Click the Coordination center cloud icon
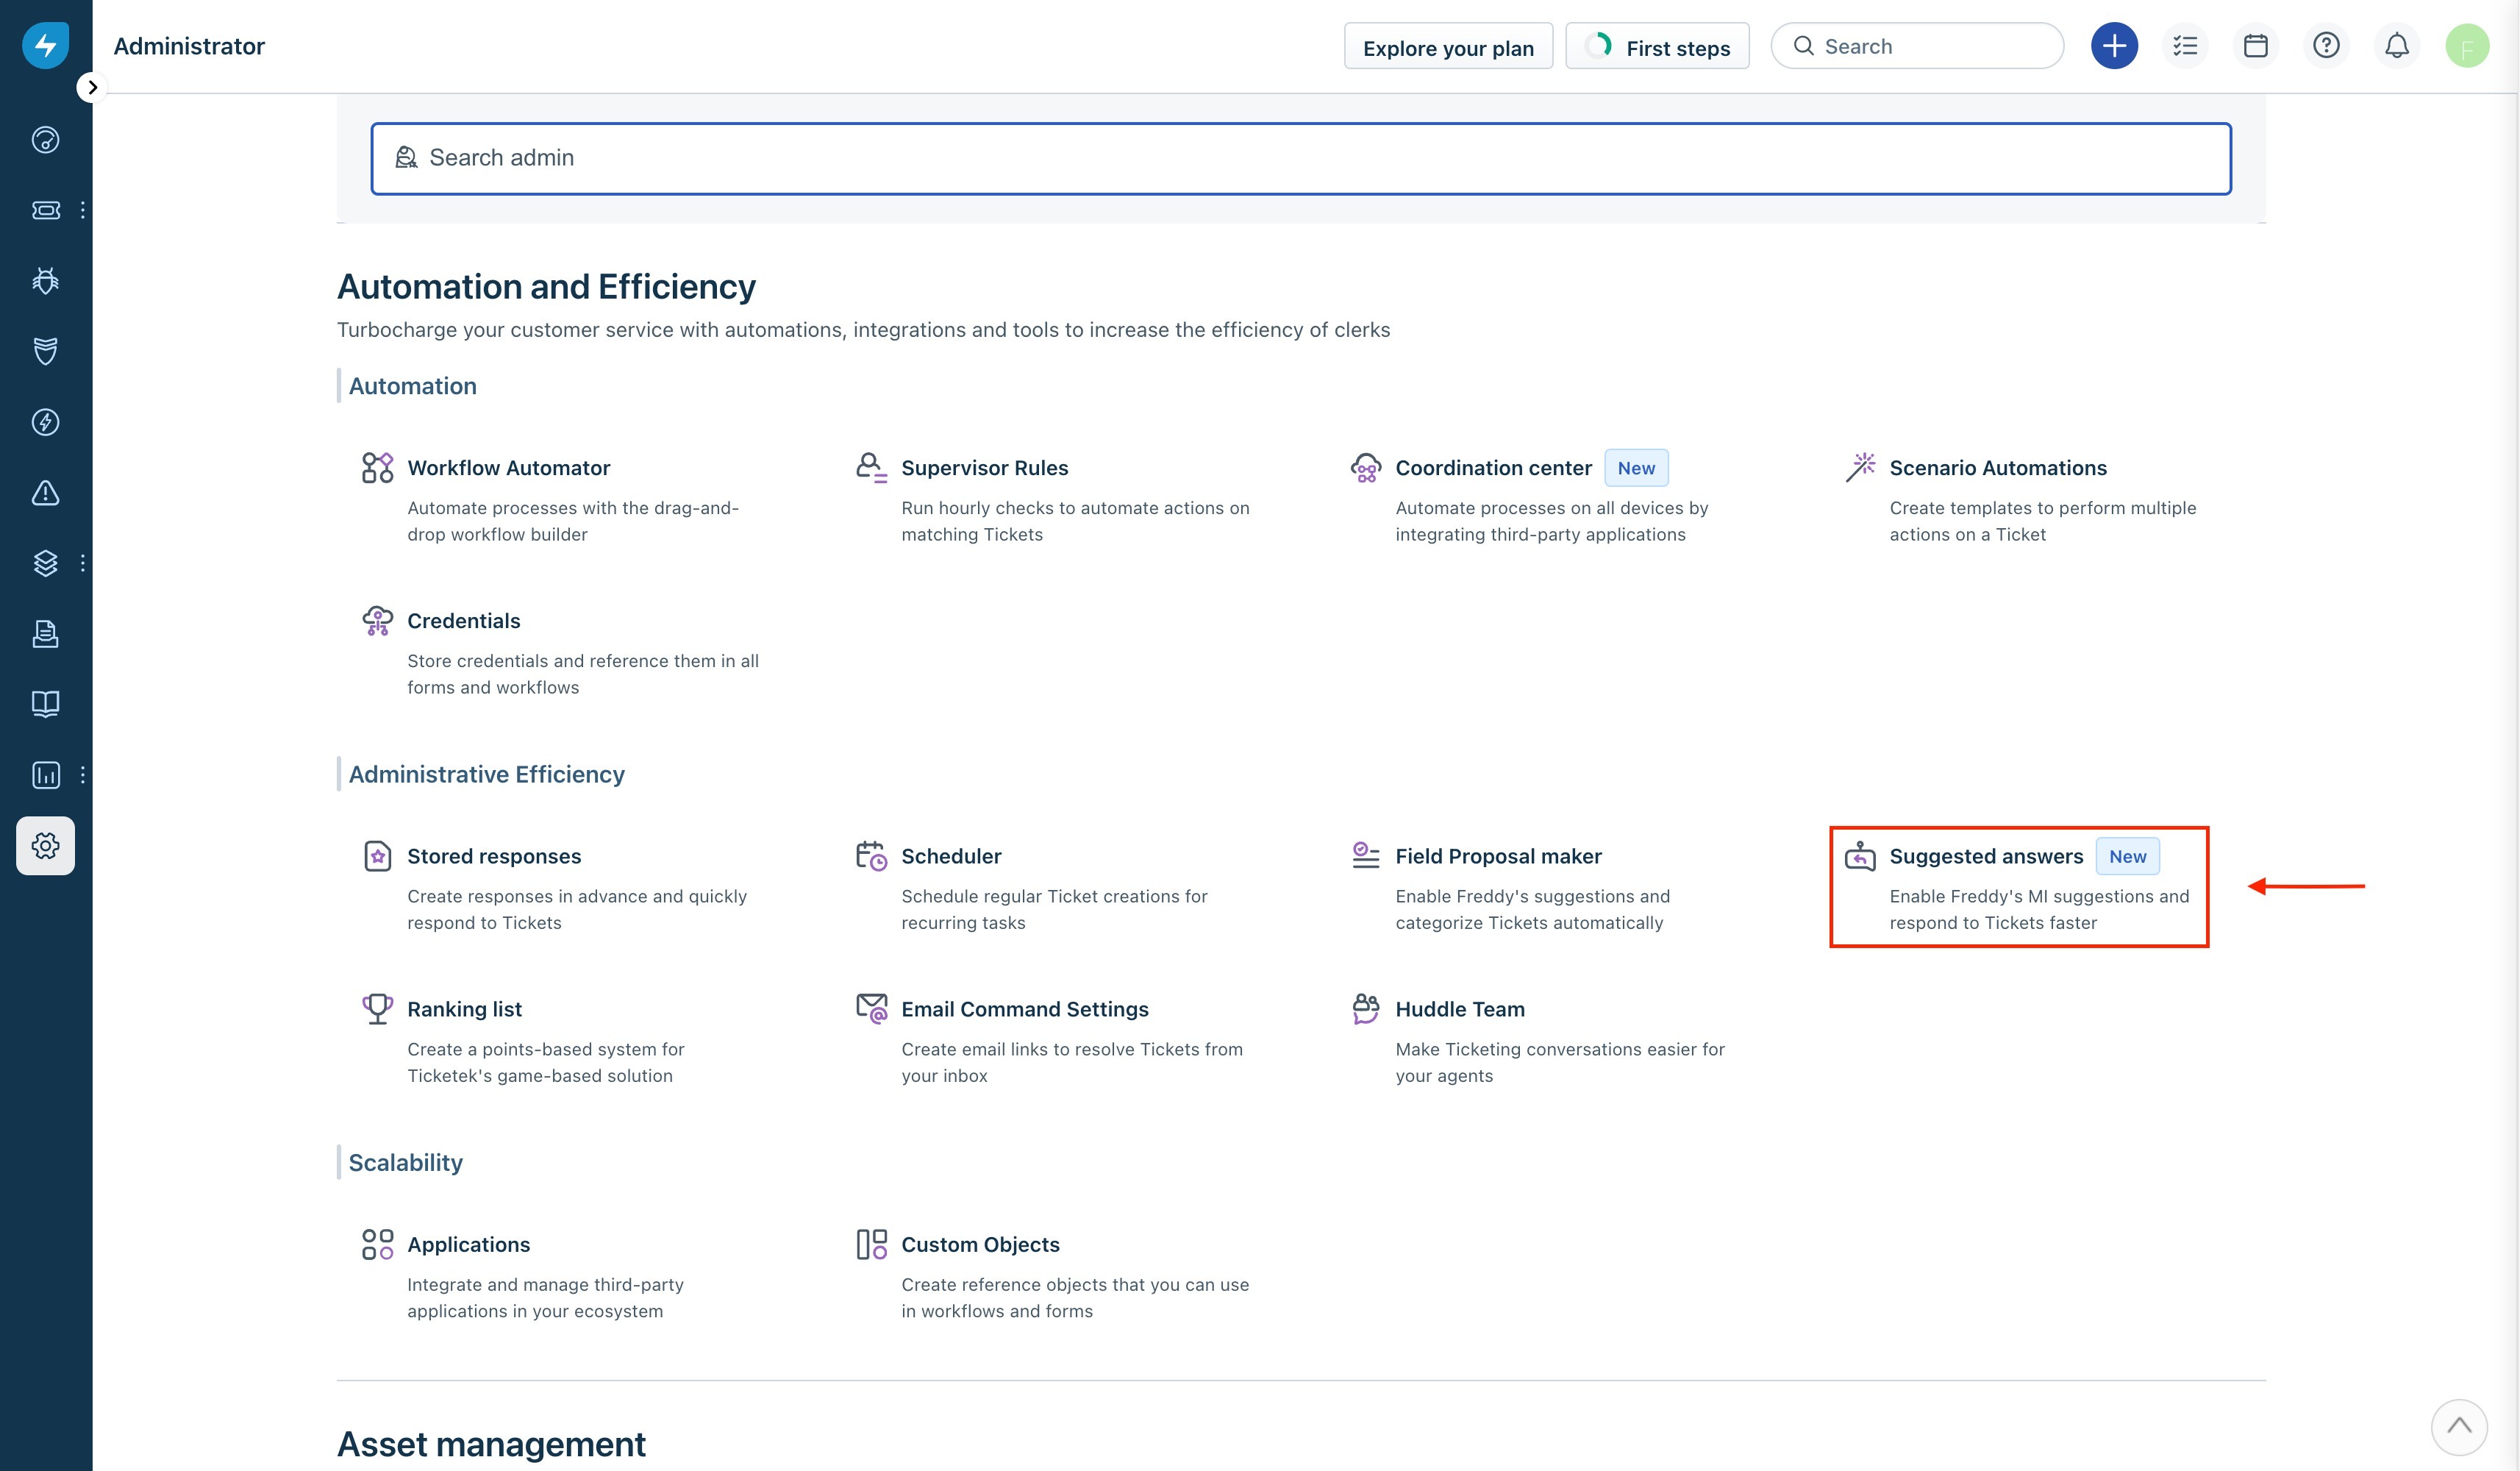Screen dimensions: 2520x1471 coord(1365,467)
